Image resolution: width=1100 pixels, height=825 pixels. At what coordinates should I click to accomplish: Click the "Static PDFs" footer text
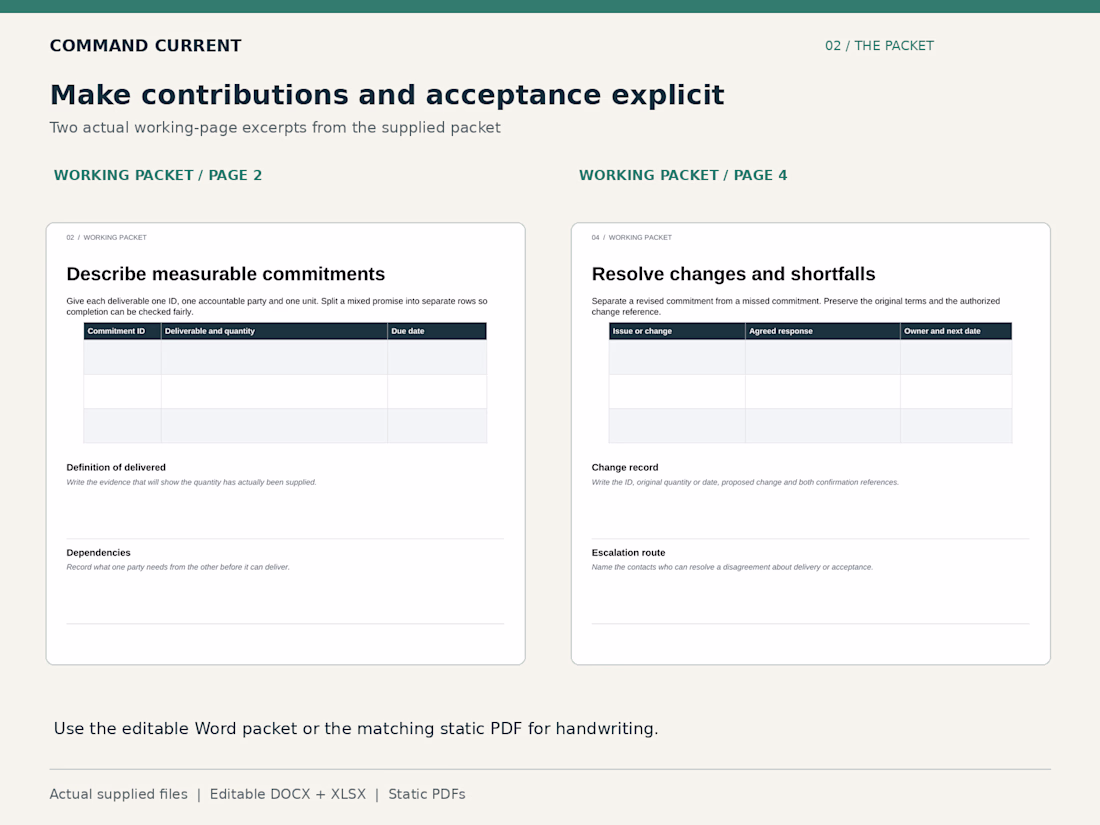pos(427,794)
